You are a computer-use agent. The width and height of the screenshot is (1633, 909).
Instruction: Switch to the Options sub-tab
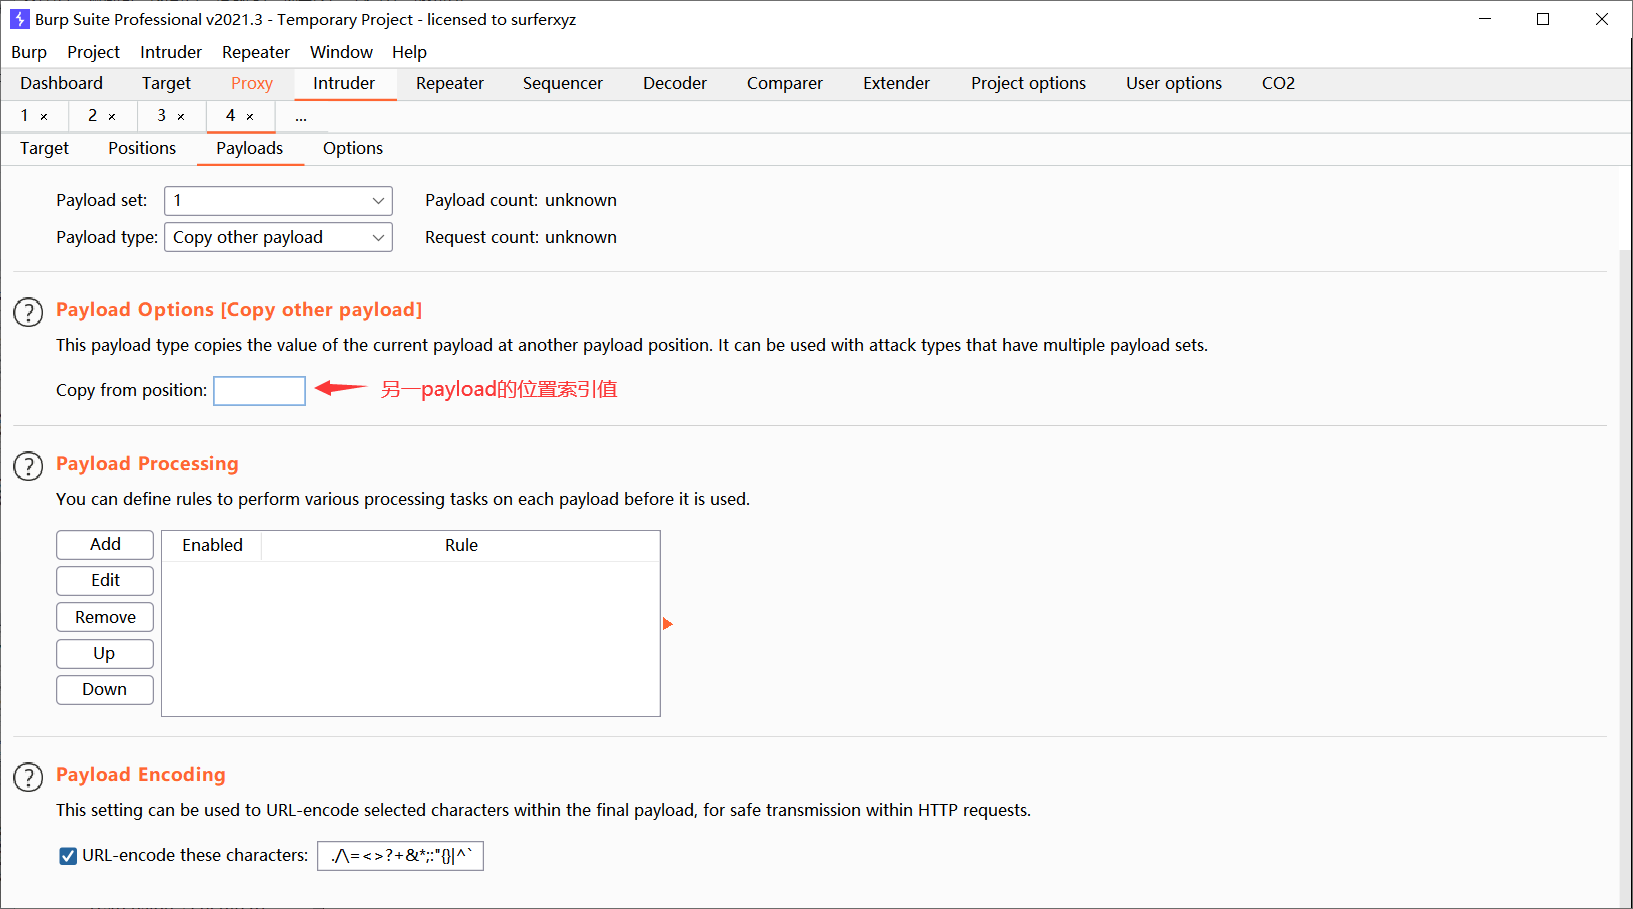353,149
